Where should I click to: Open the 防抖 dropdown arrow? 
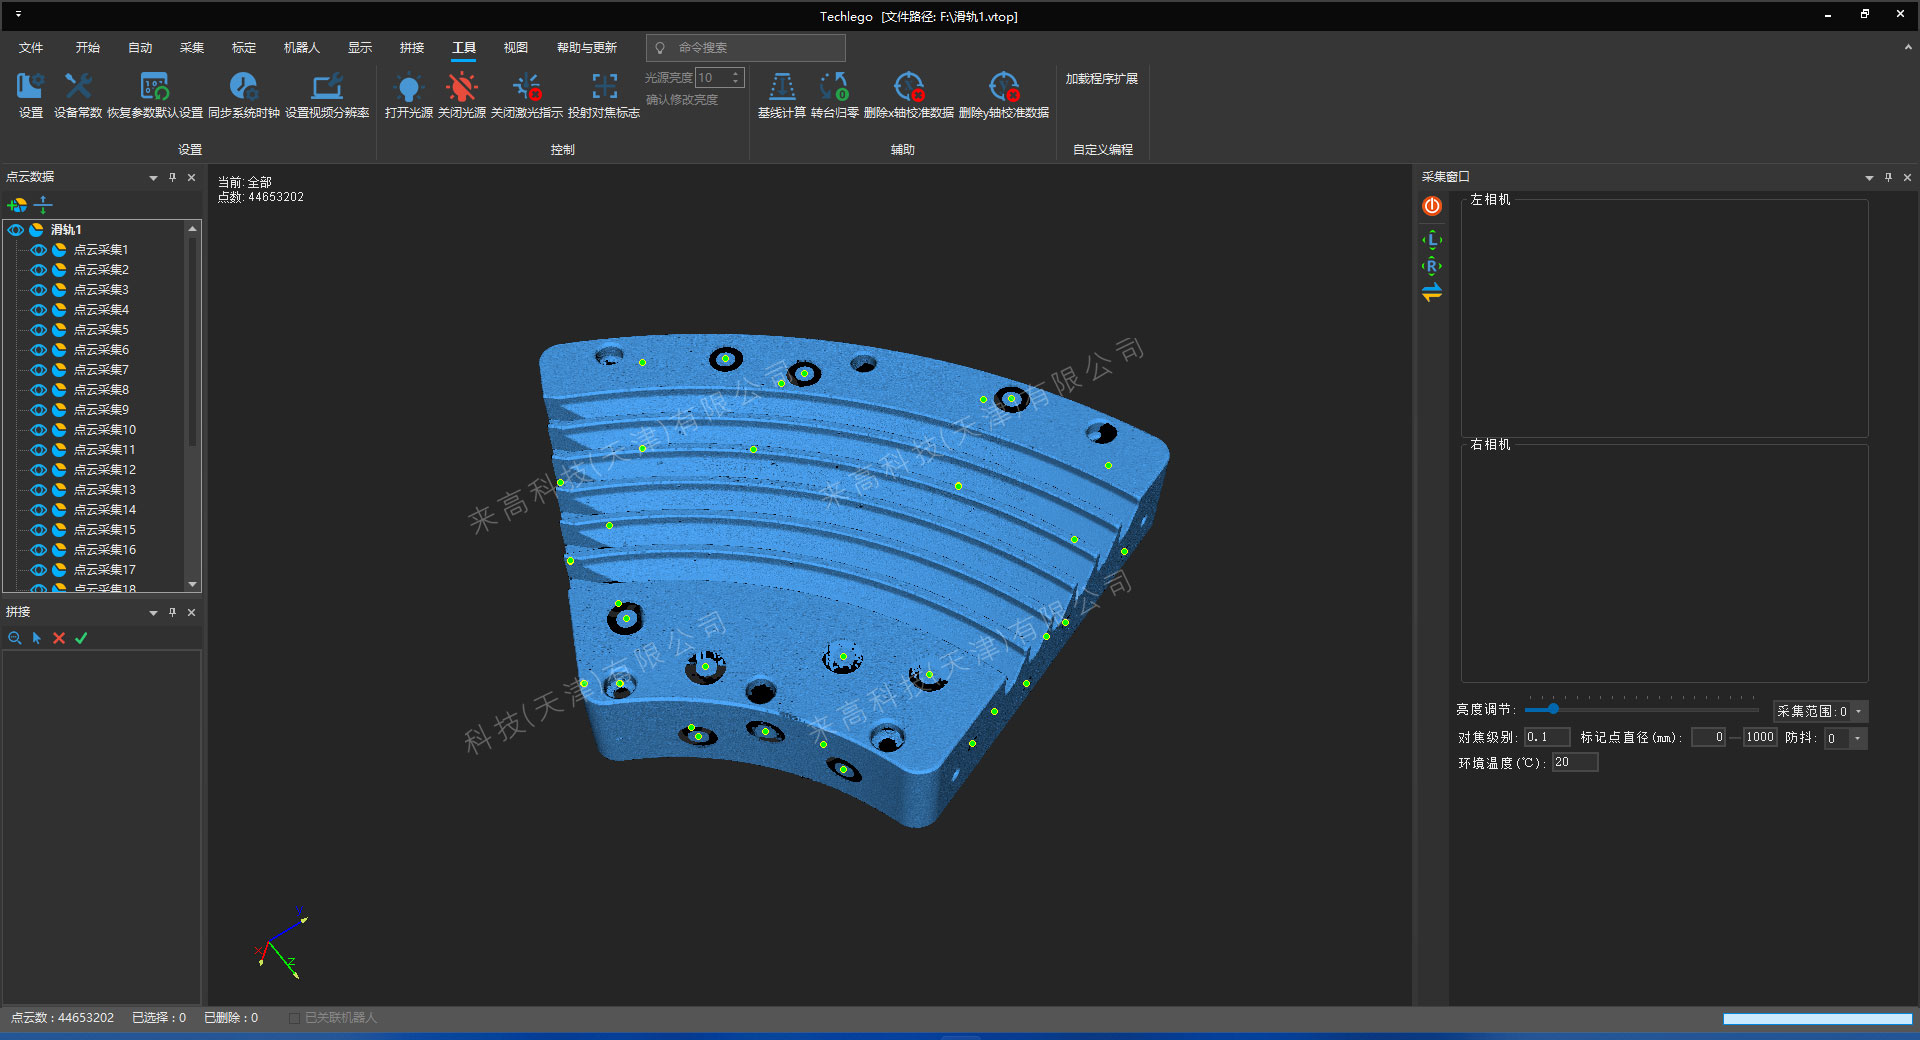(x=1857, y=738)
